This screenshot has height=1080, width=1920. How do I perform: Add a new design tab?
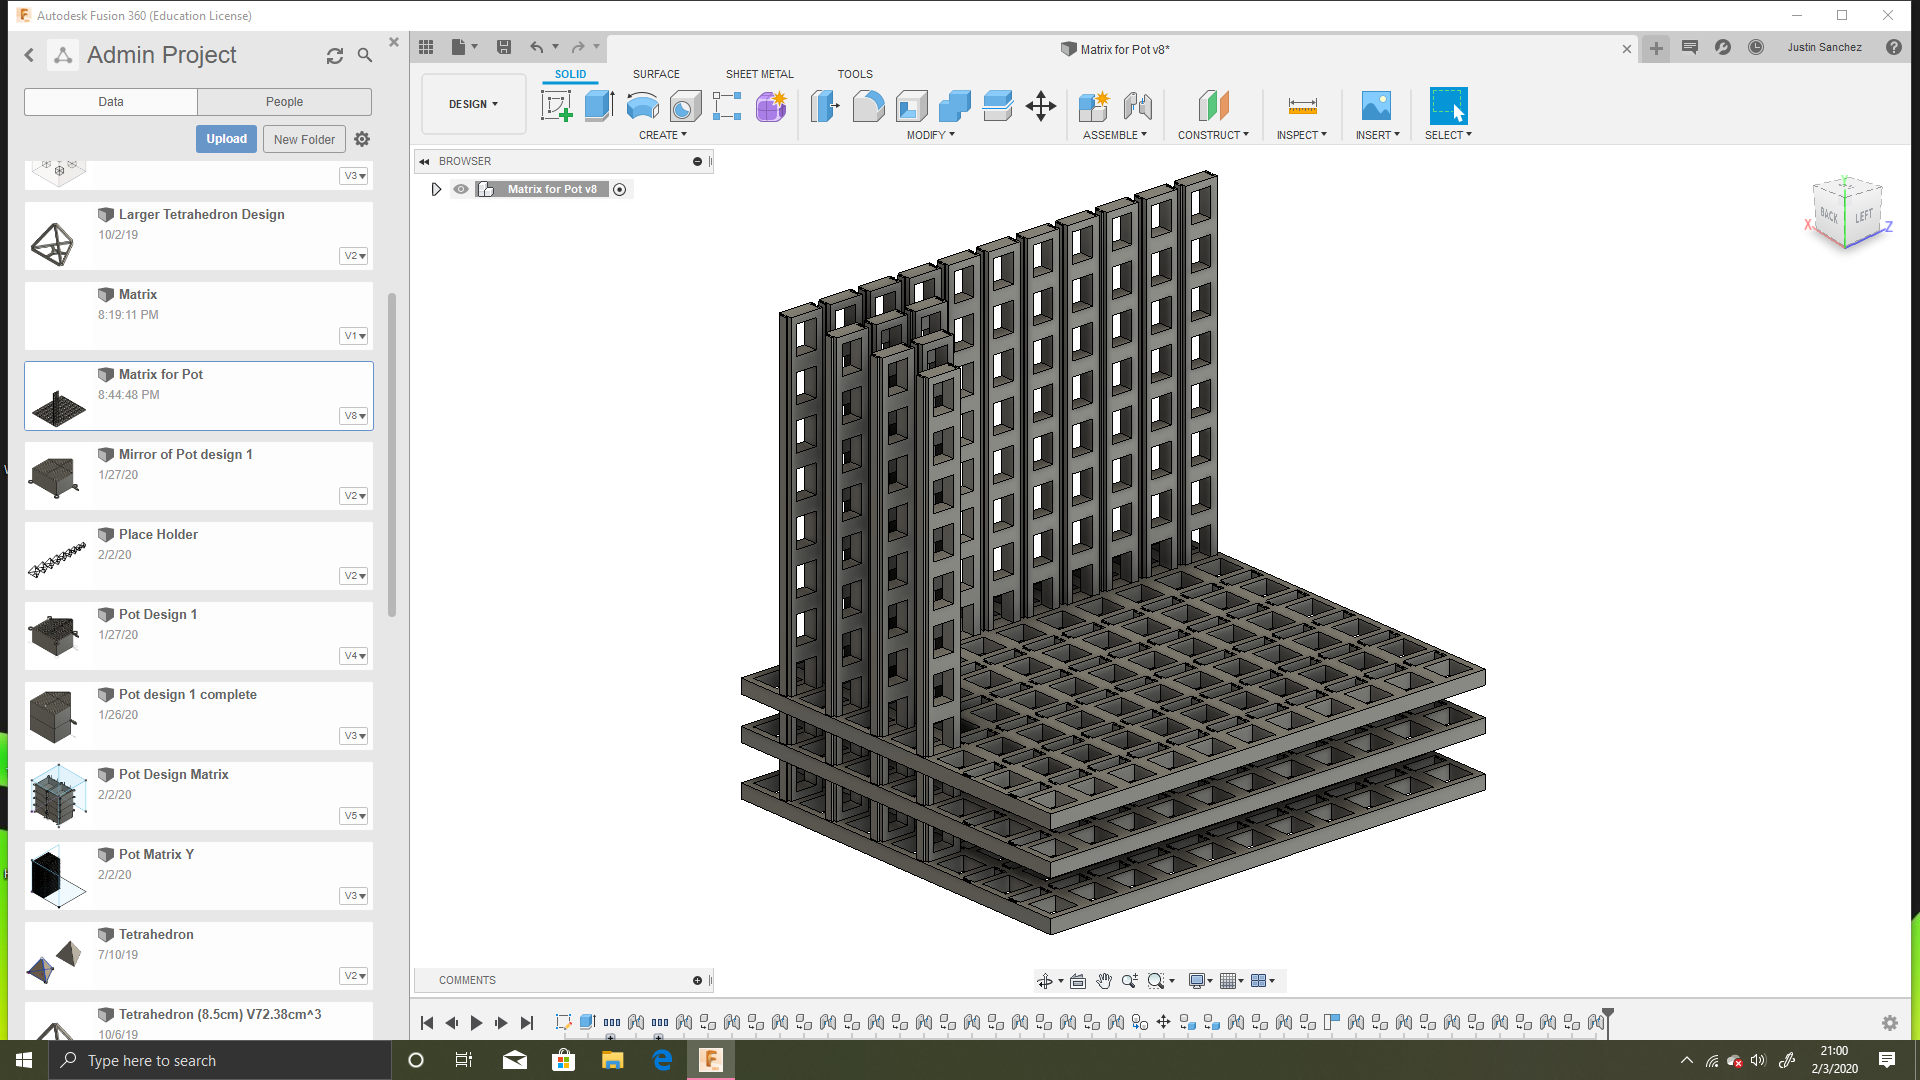point(1656,48)
